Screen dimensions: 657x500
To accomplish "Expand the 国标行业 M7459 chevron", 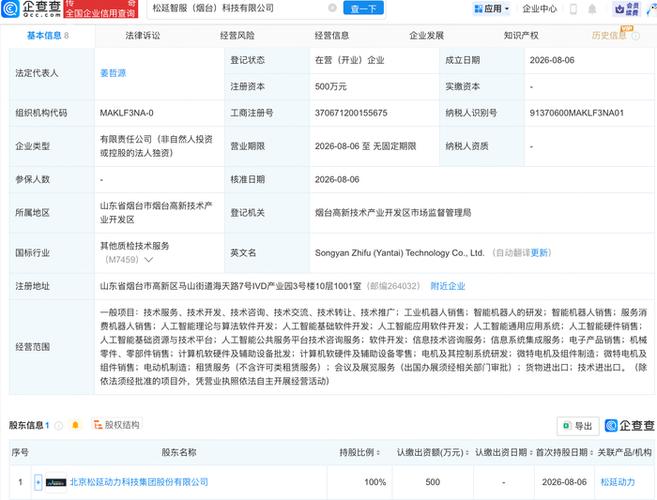I will pos(148,260).
